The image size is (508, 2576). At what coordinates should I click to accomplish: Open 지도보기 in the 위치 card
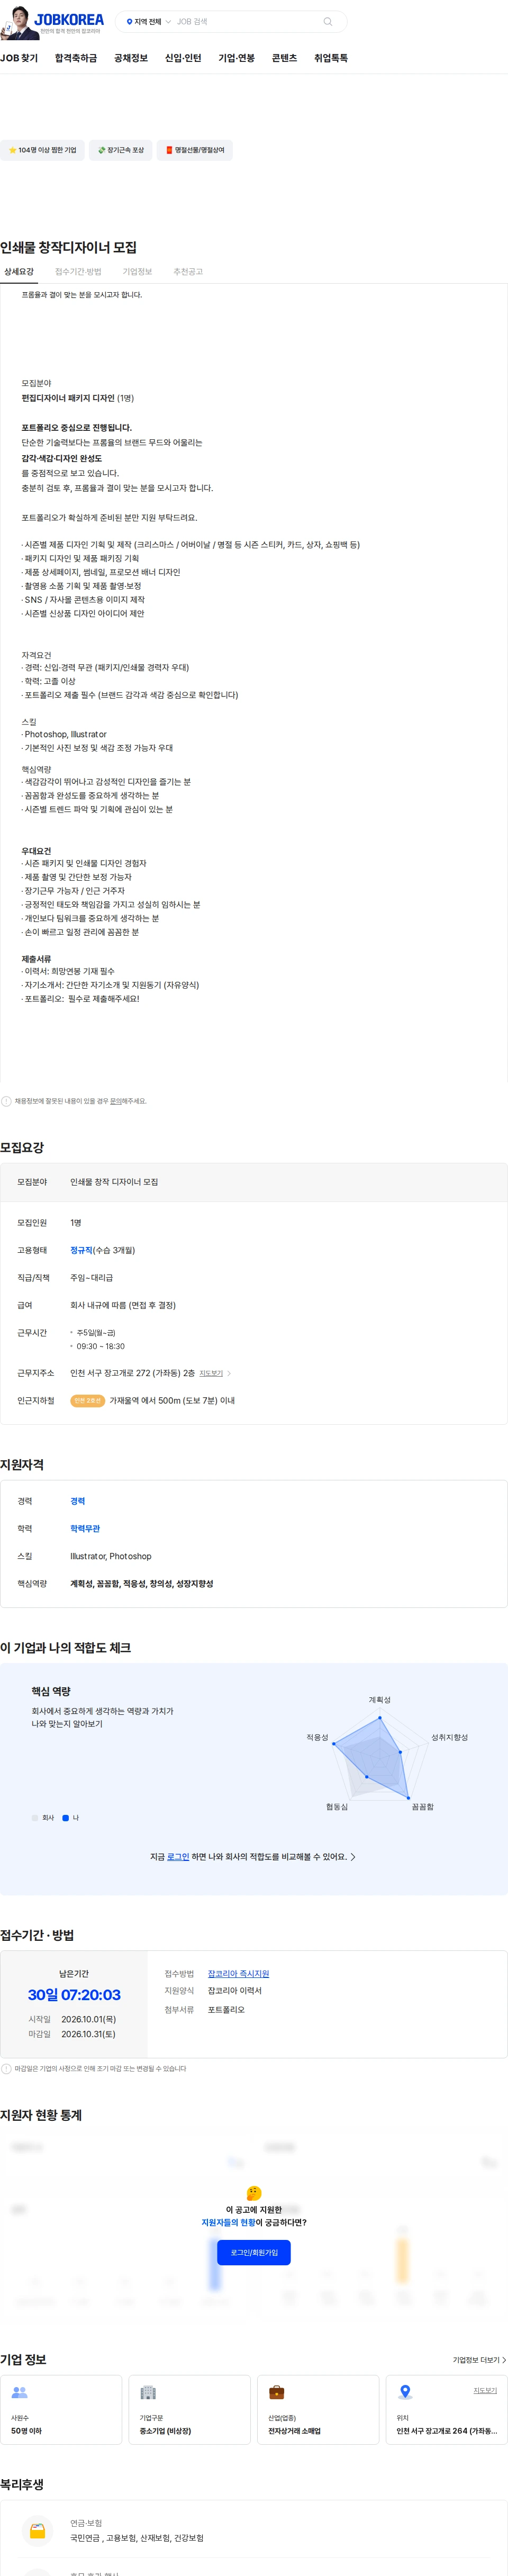pos(485,2390)
